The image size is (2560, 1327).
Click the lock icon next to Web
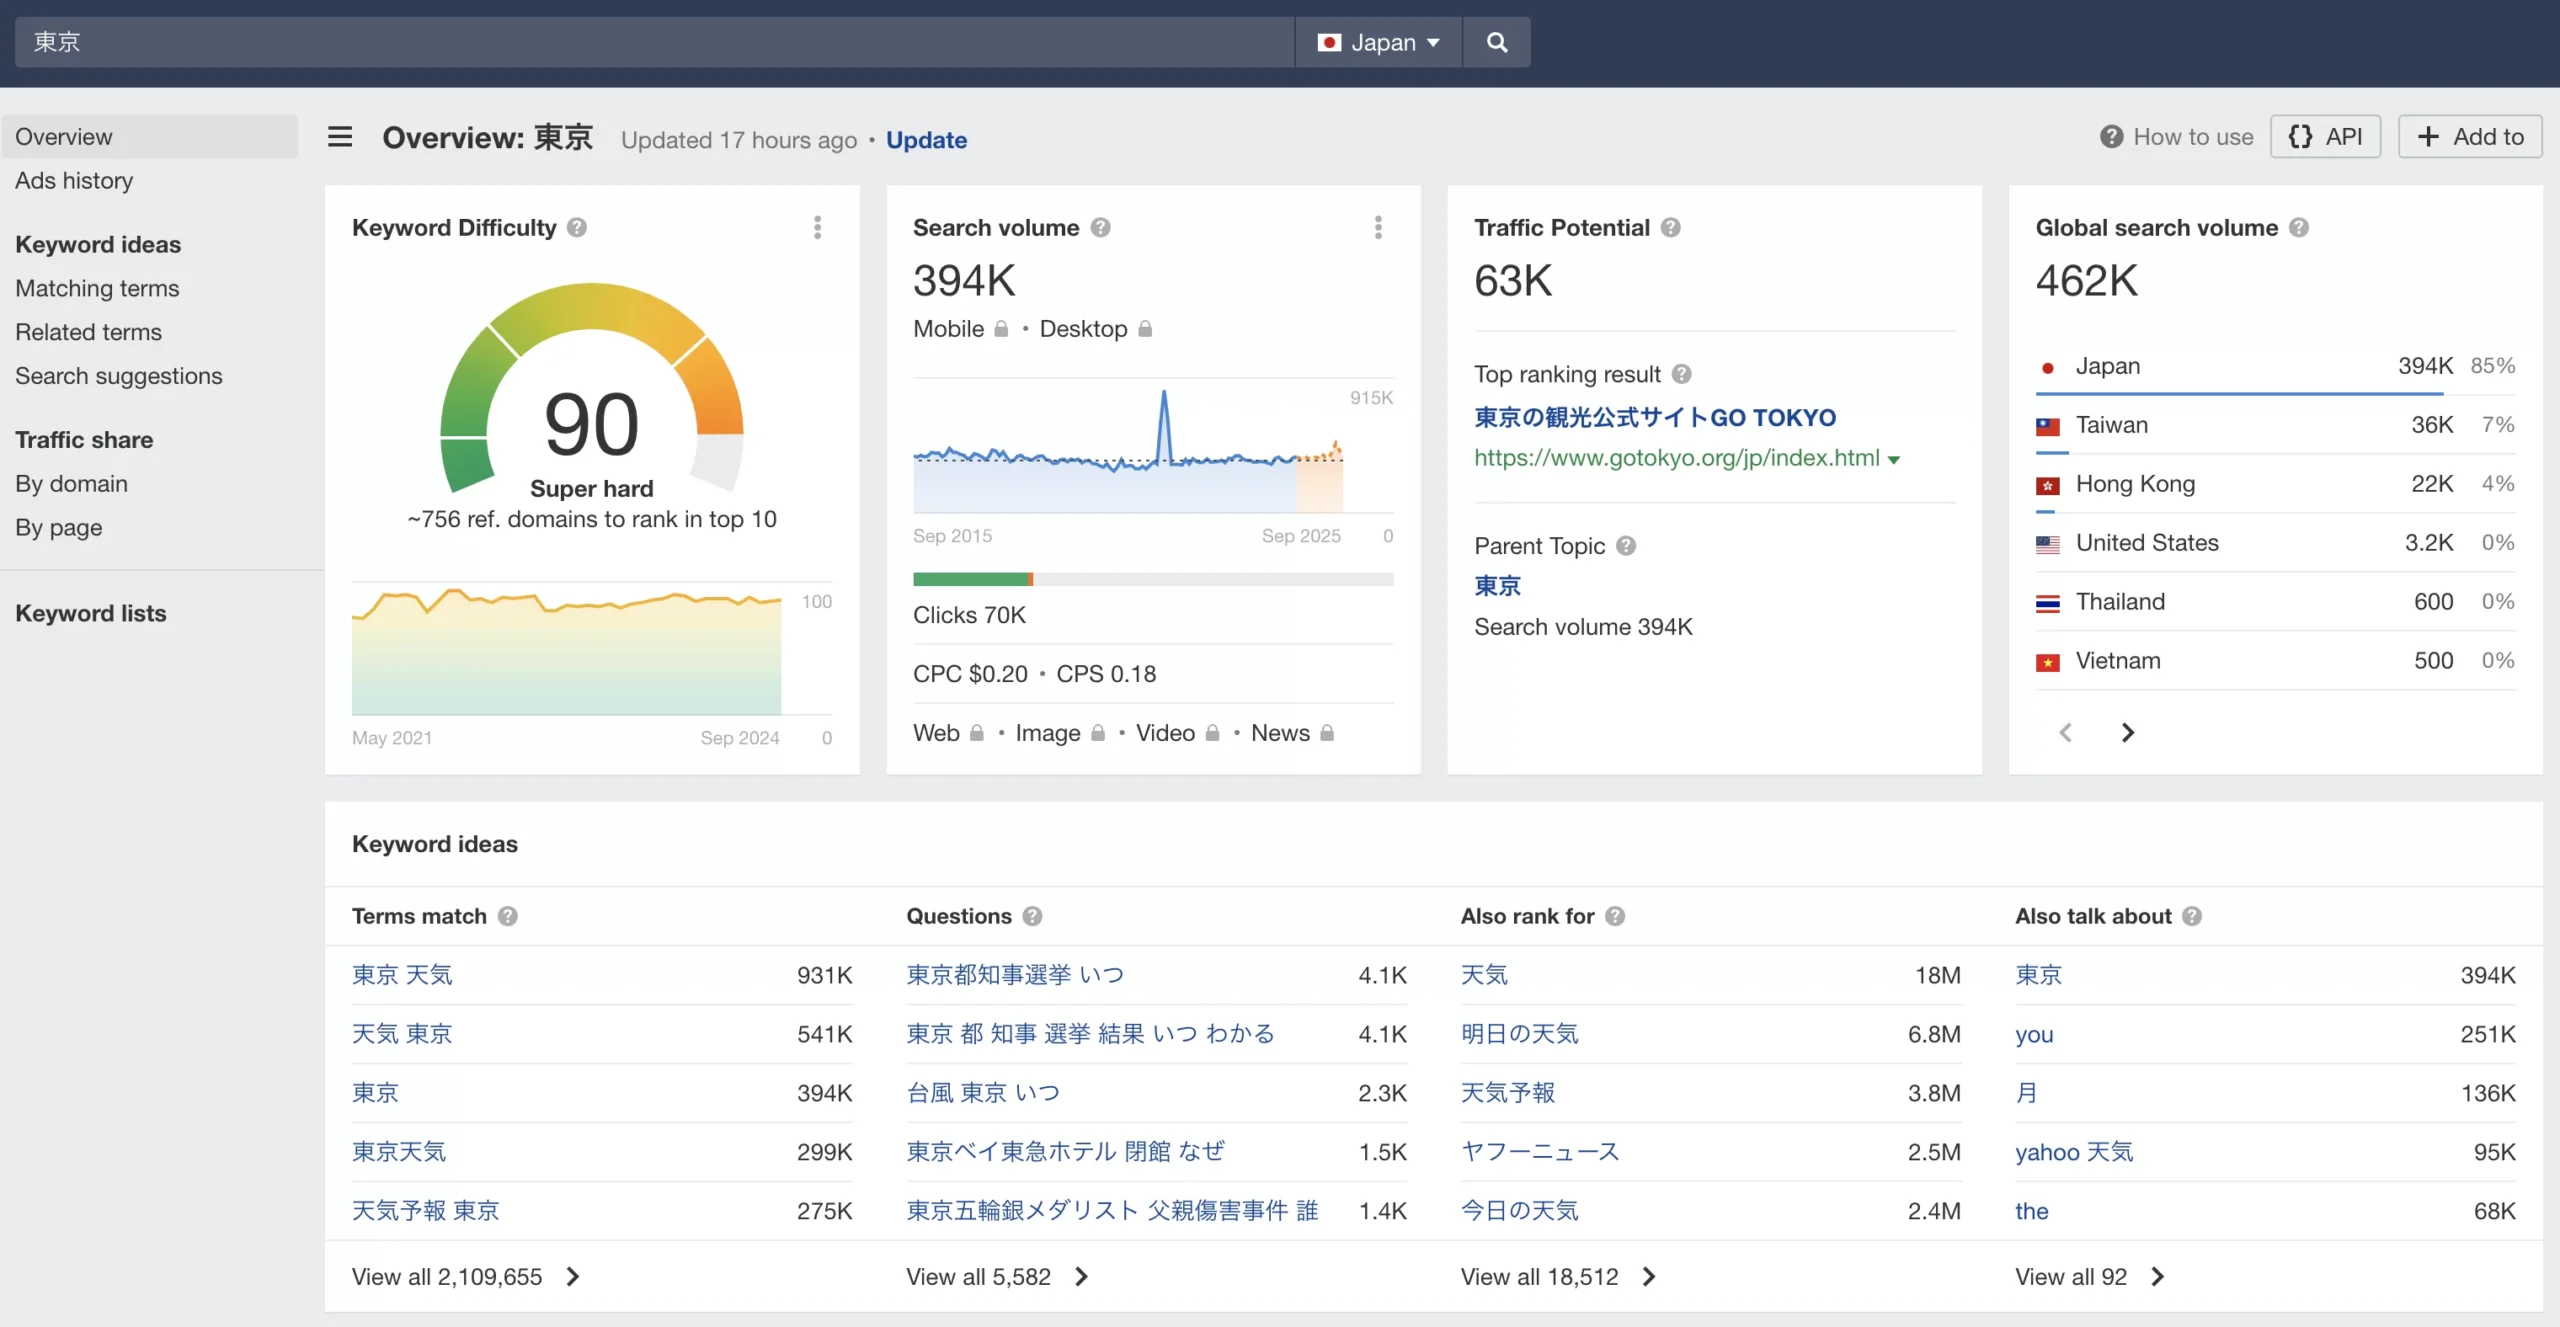[976, 733]
